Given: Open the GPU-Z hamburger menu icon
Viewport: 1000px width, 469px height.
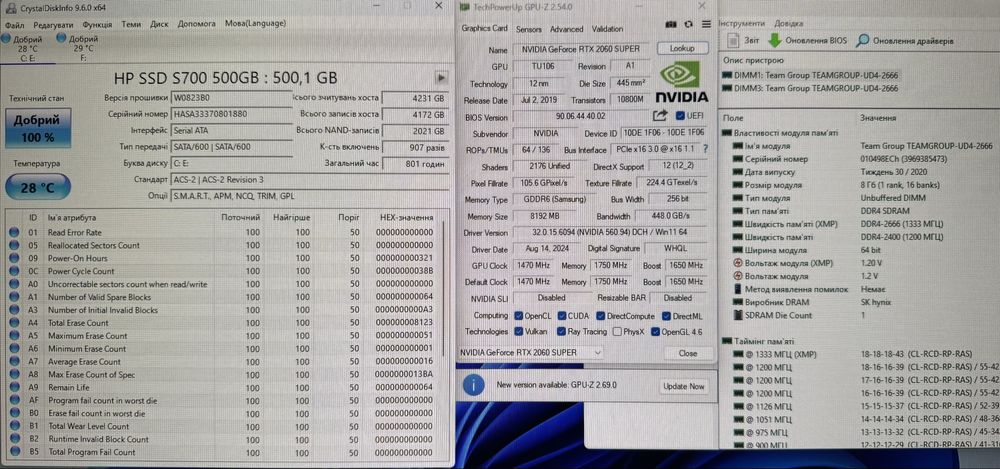Looking at the screenshot, I should tap(706, 24).
